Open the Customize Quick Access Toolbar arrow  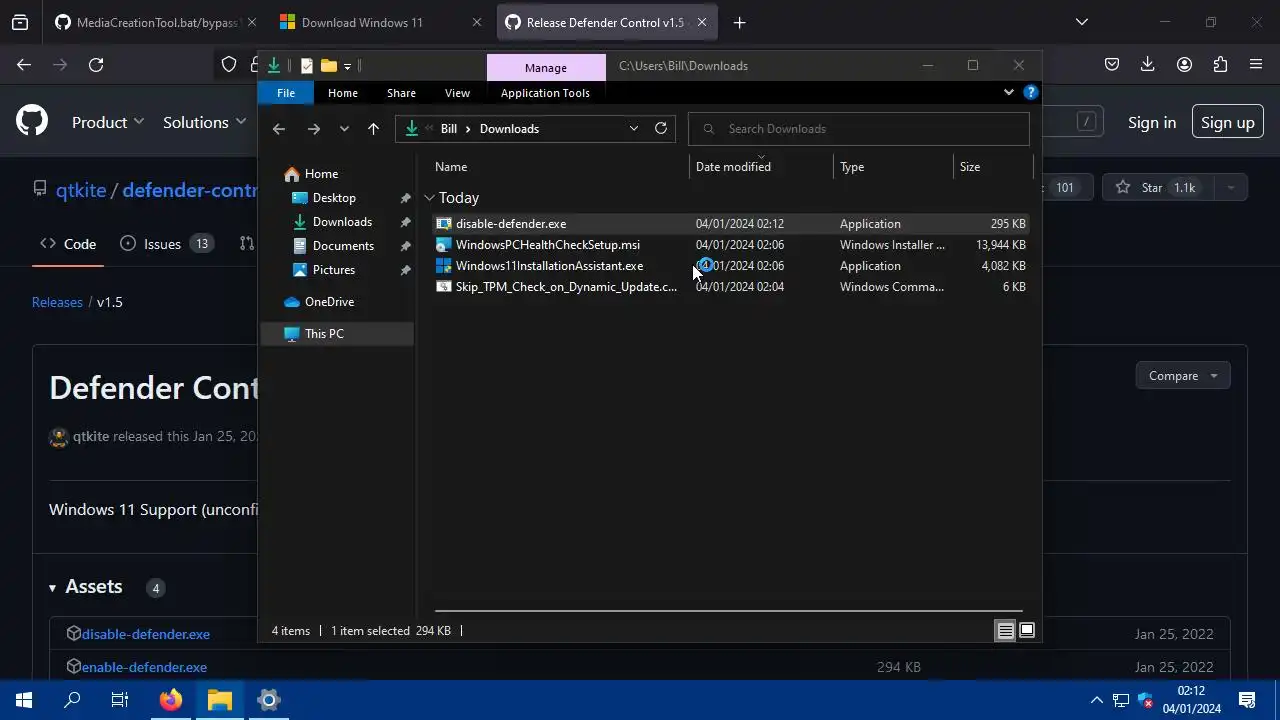(347, 67)
